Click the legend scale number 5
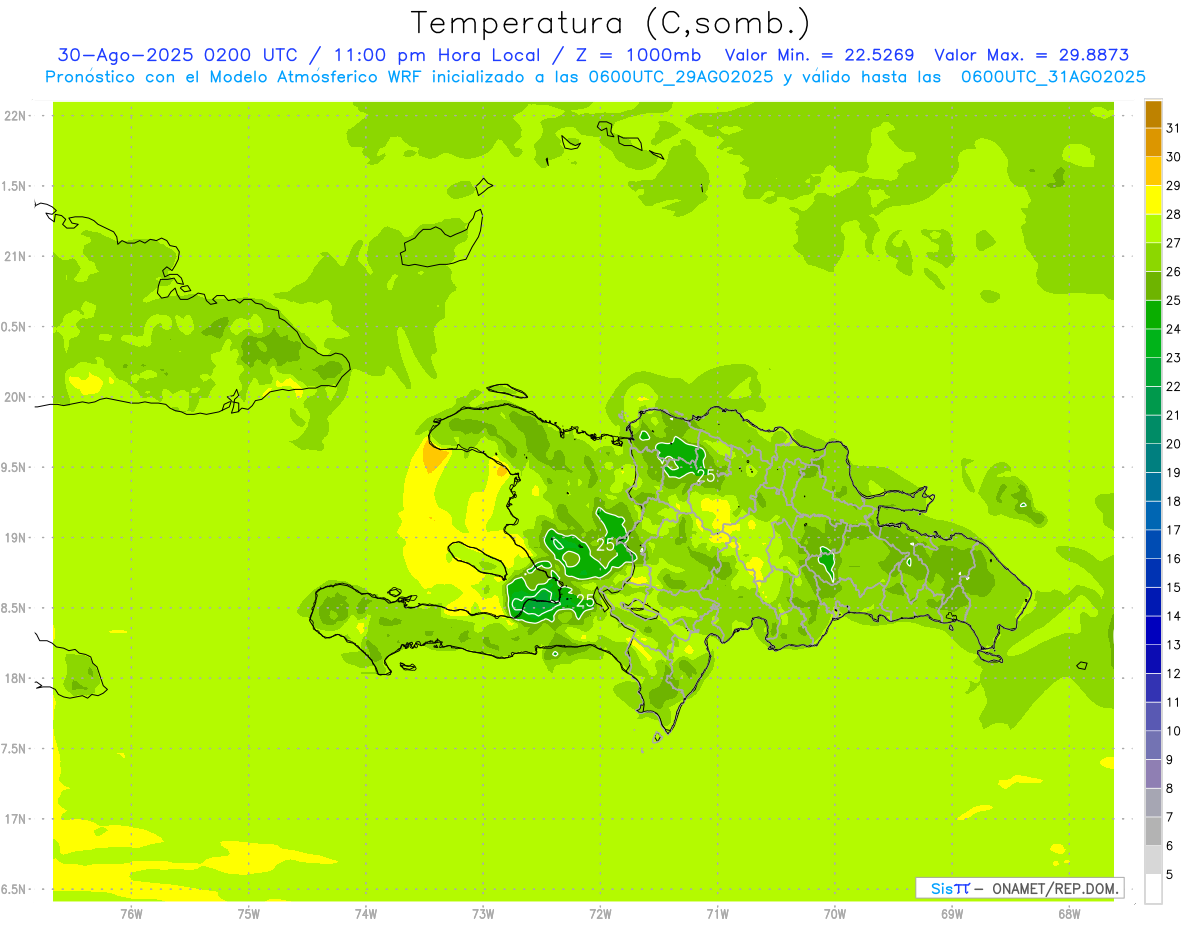 pyautogui.click(x=1170, y=875)
